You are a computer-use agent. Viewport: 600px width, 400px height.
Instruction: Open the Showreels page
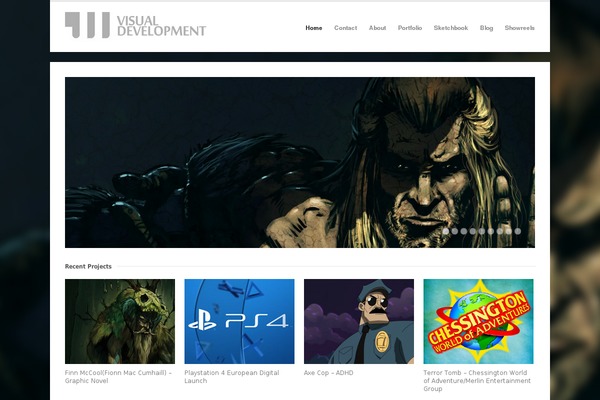click(520, 28)
